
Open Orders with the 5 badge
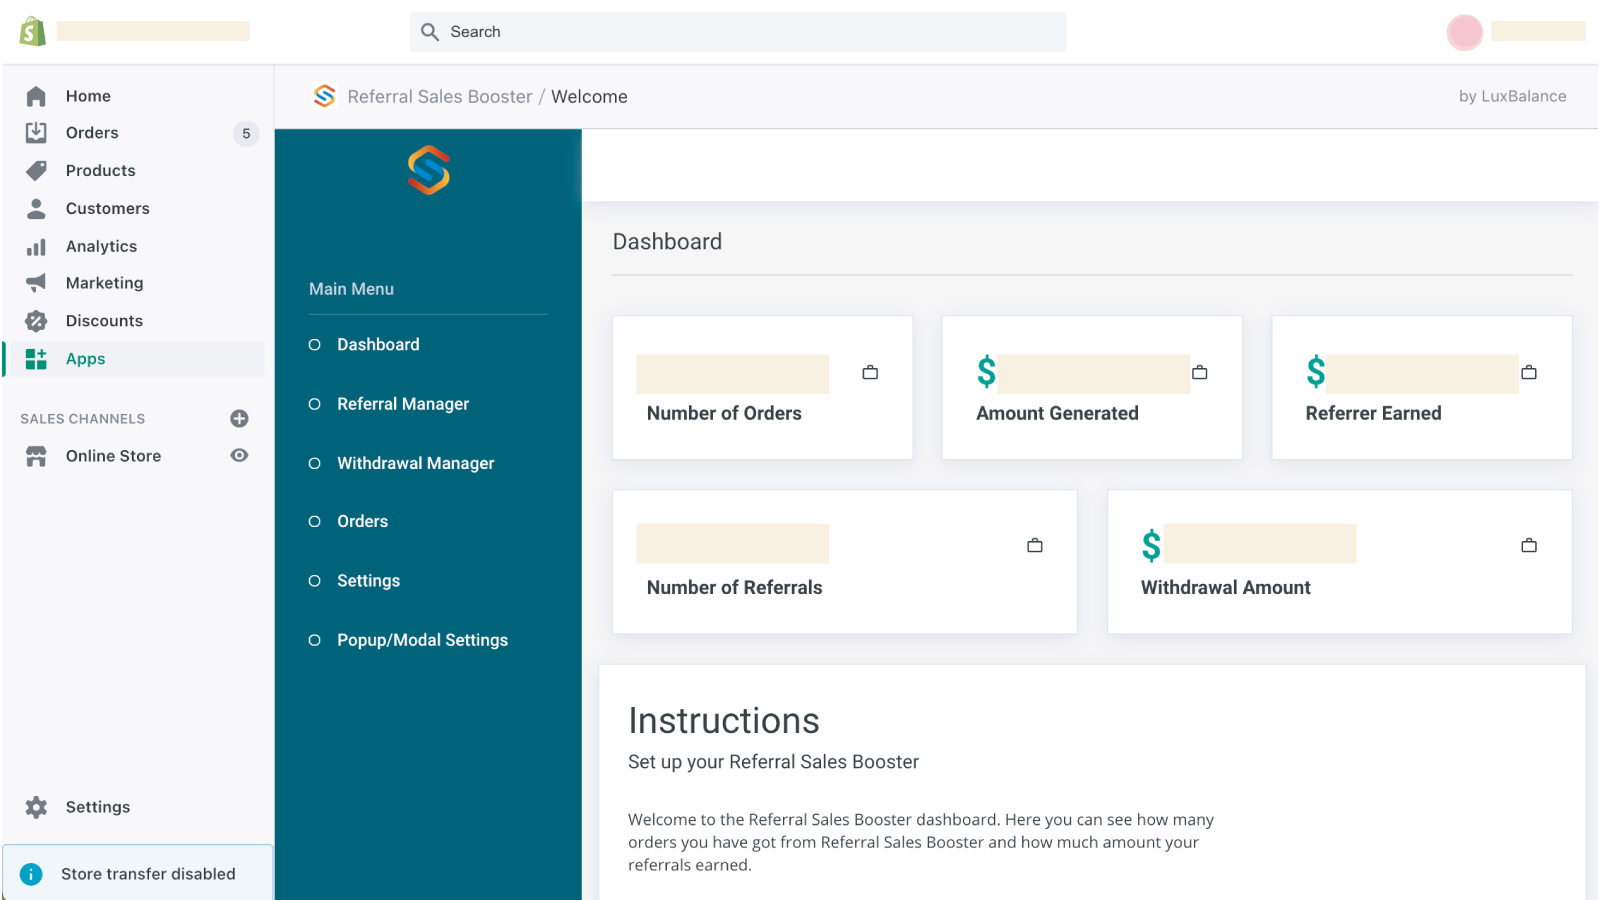pyautogui.click(x=92, y=133)
